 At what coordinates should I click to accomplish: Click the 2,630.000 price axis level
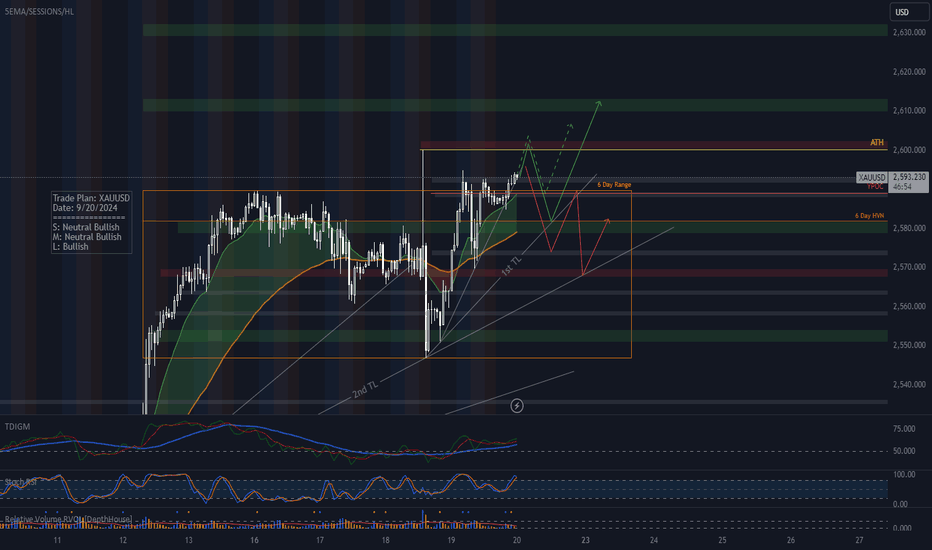coord(909,32)
